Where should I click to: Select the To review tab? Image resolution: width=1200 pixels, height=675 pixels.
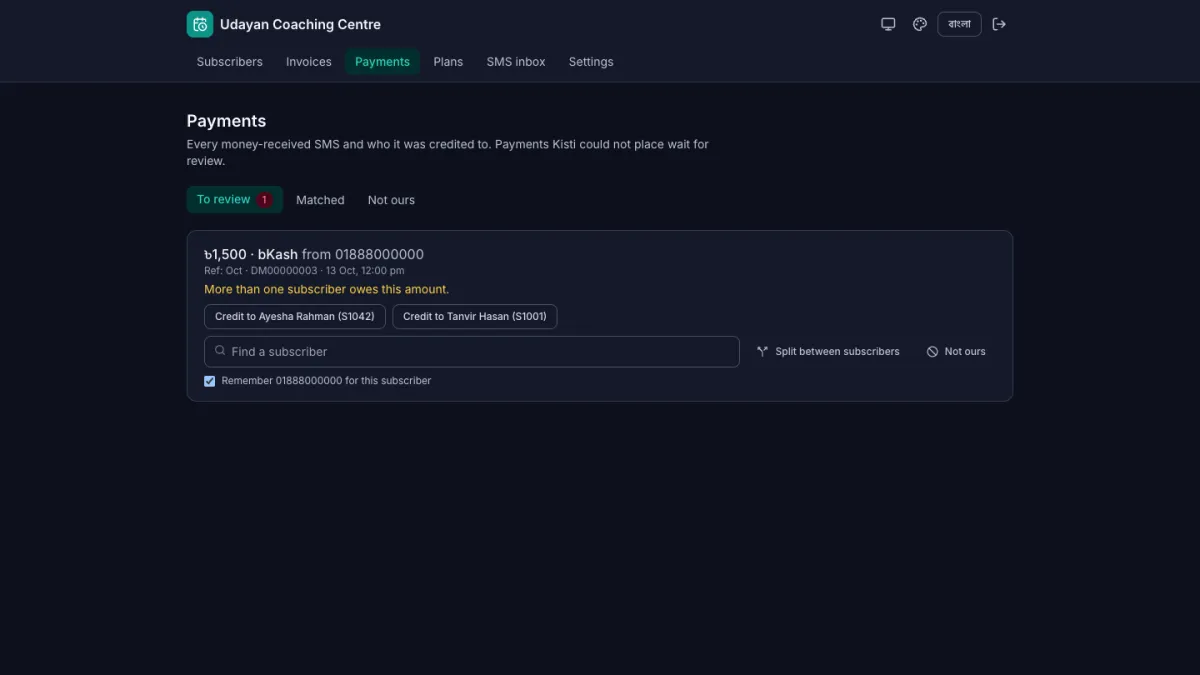(234, 200)
